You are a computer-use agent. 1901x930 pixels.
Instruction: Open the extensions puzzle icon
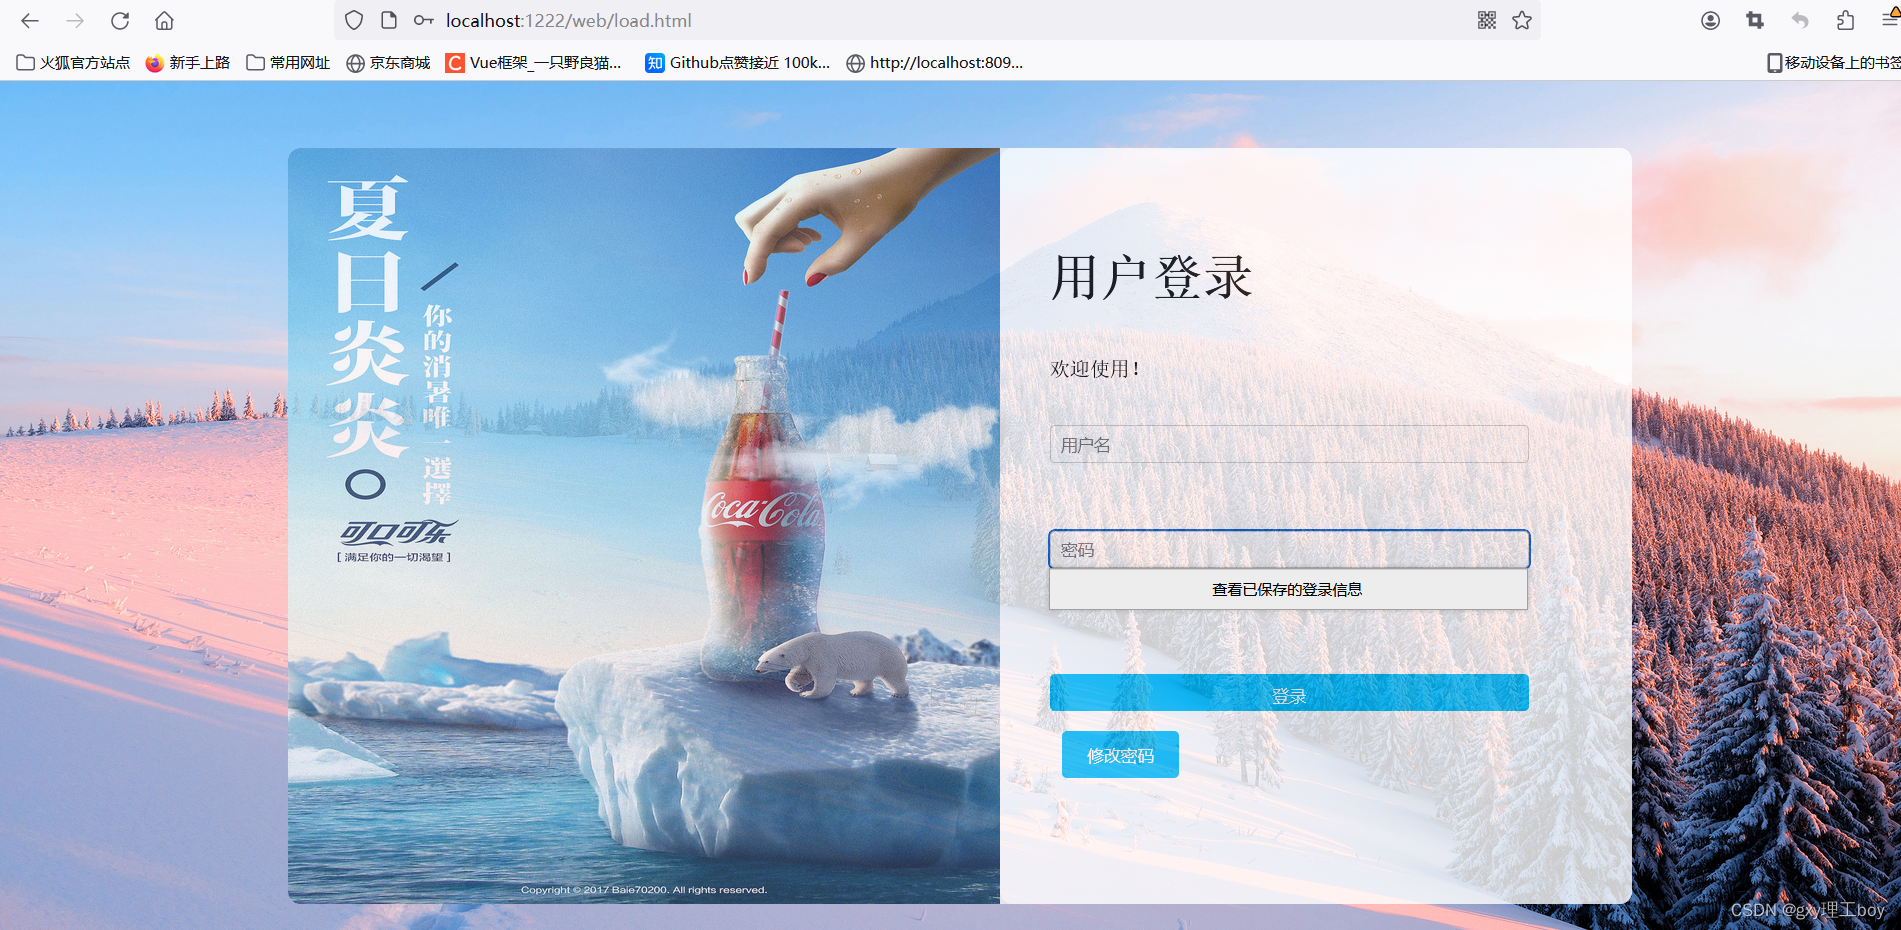click(1845, 20)
